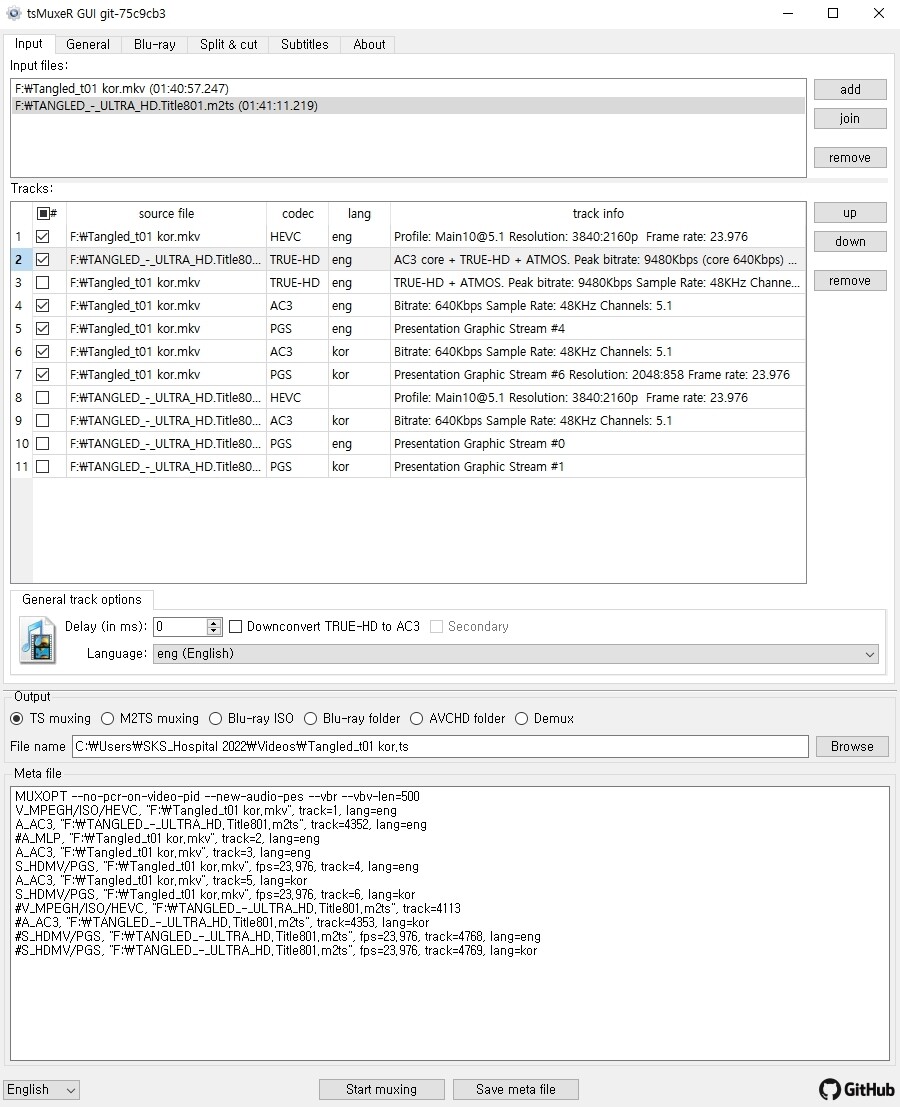The height and width of the screenshot is (1107, 900).
Task: Click the Delay (in ms) input field
Action: (x=181, y=626)
